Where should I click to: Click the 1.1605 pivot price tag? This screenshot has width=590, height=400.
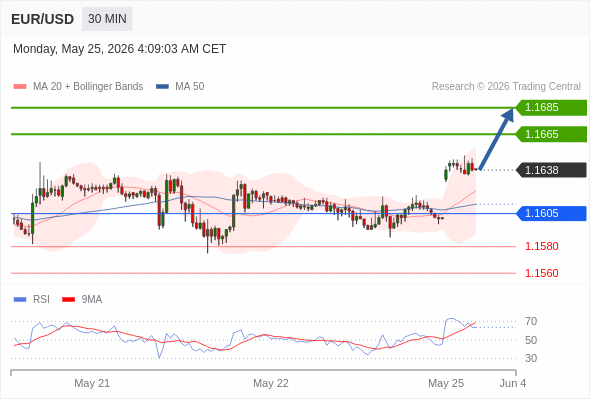[551, 213]
